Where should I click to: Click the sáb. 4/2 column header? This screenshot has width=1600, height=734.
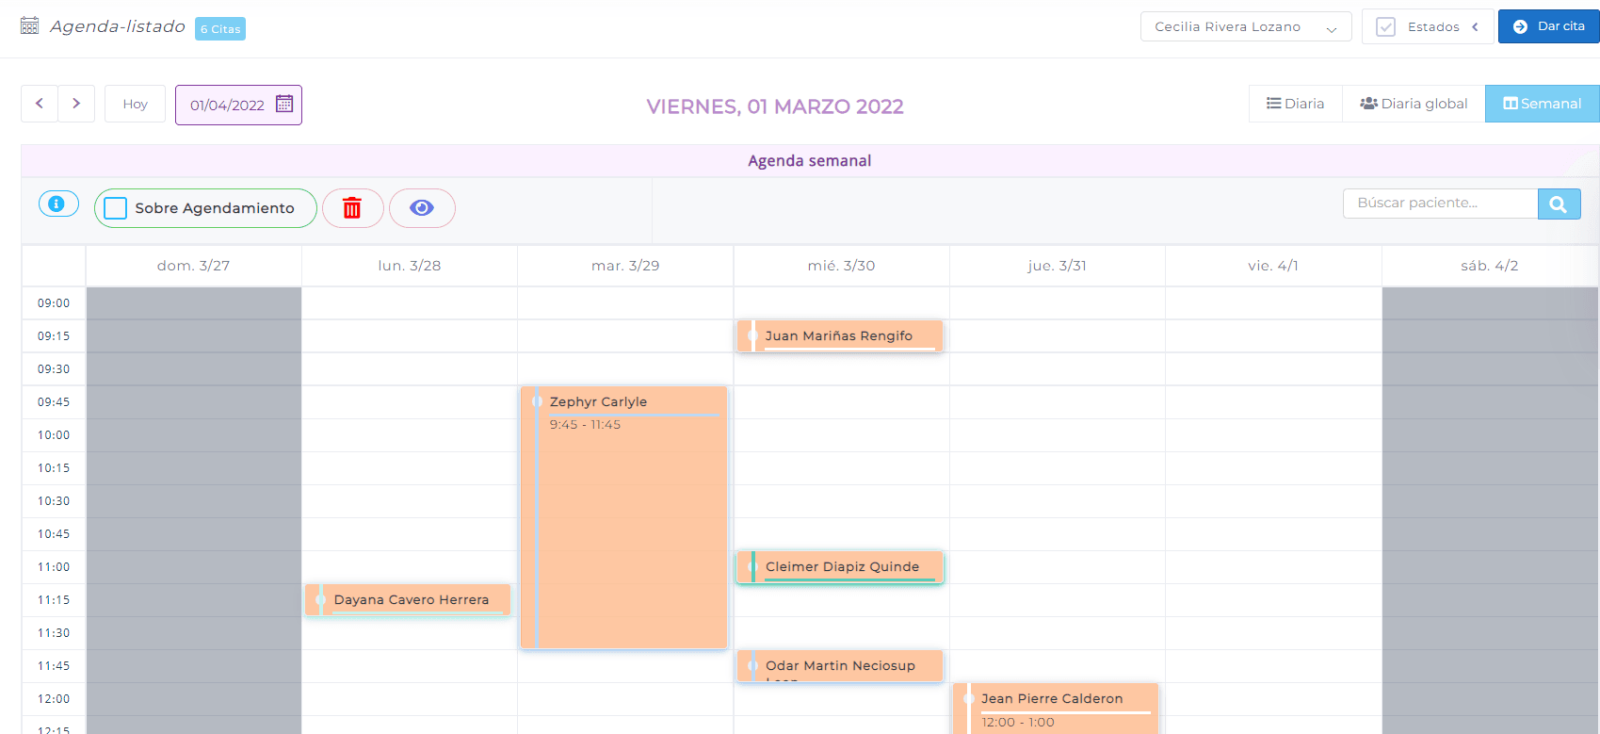tap(1489, 266)
